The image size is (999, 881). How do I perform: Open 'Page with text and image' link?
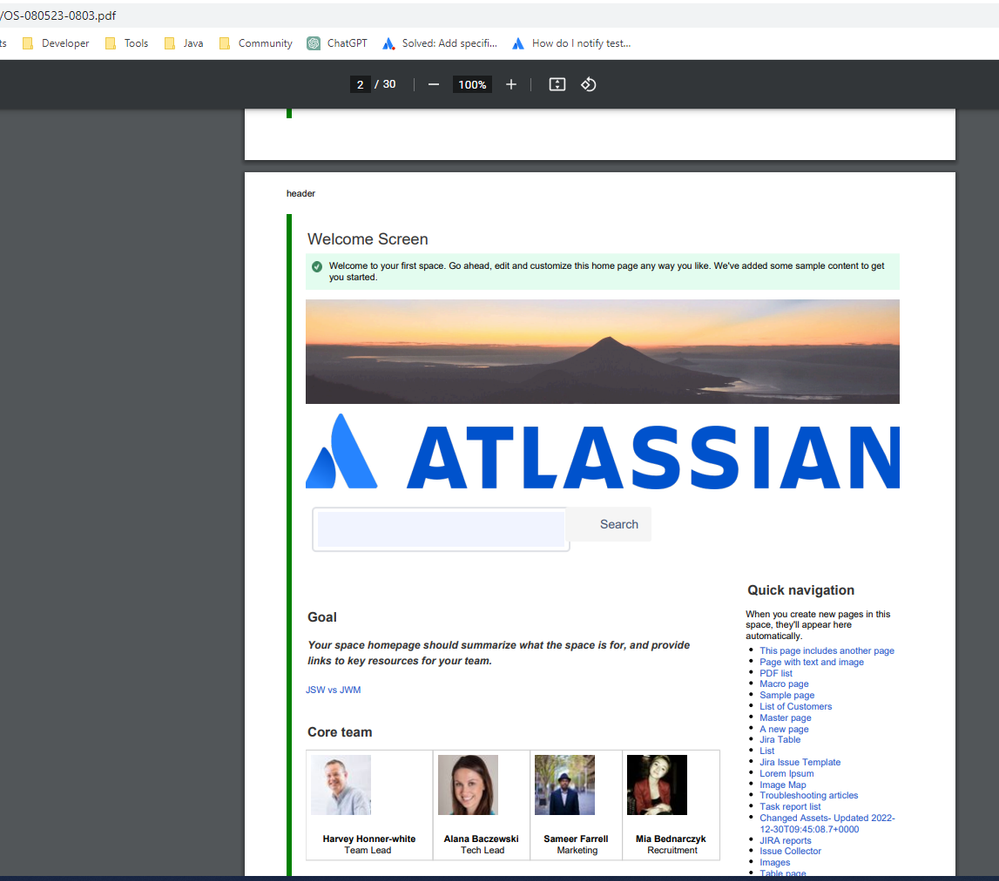tap(811, 662)
